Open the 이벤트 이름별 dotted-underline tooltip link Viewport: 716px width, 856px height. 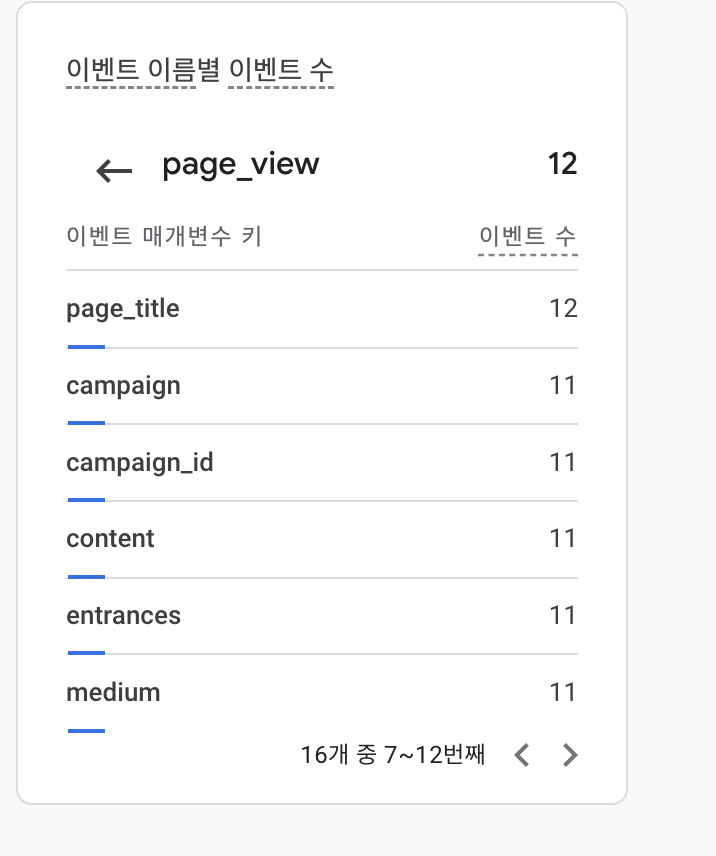click(x=130, y=70)
